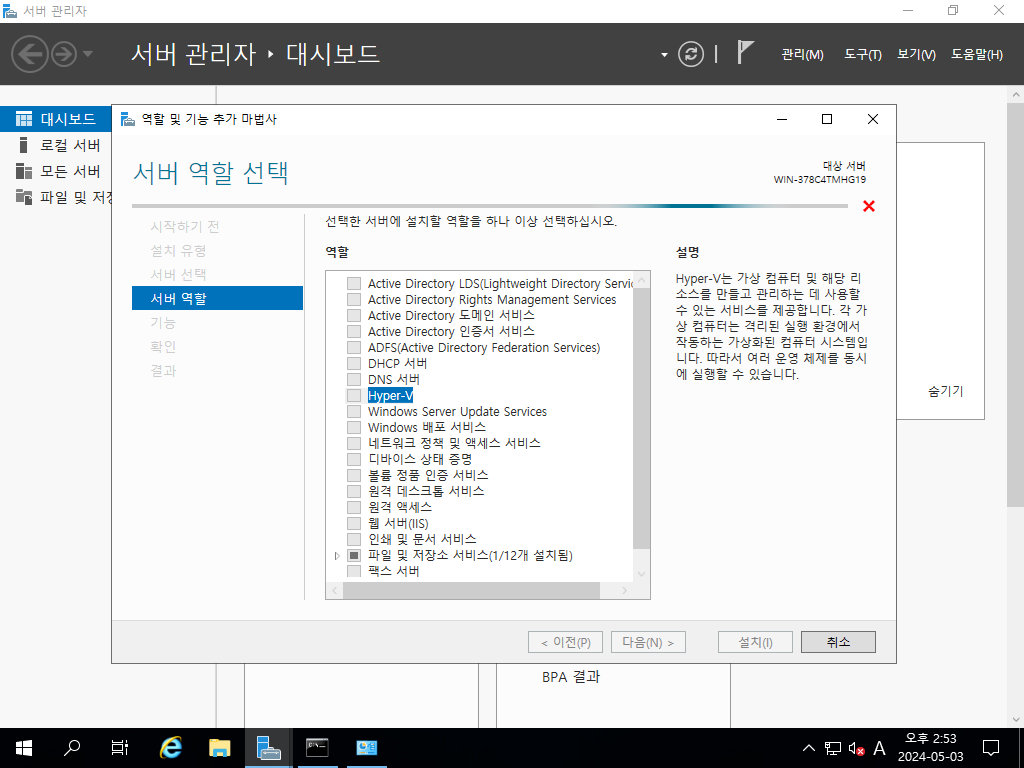Open the Windows Start menu
Viewport: 1024px width, 768px height.
(x=24, y=748)
